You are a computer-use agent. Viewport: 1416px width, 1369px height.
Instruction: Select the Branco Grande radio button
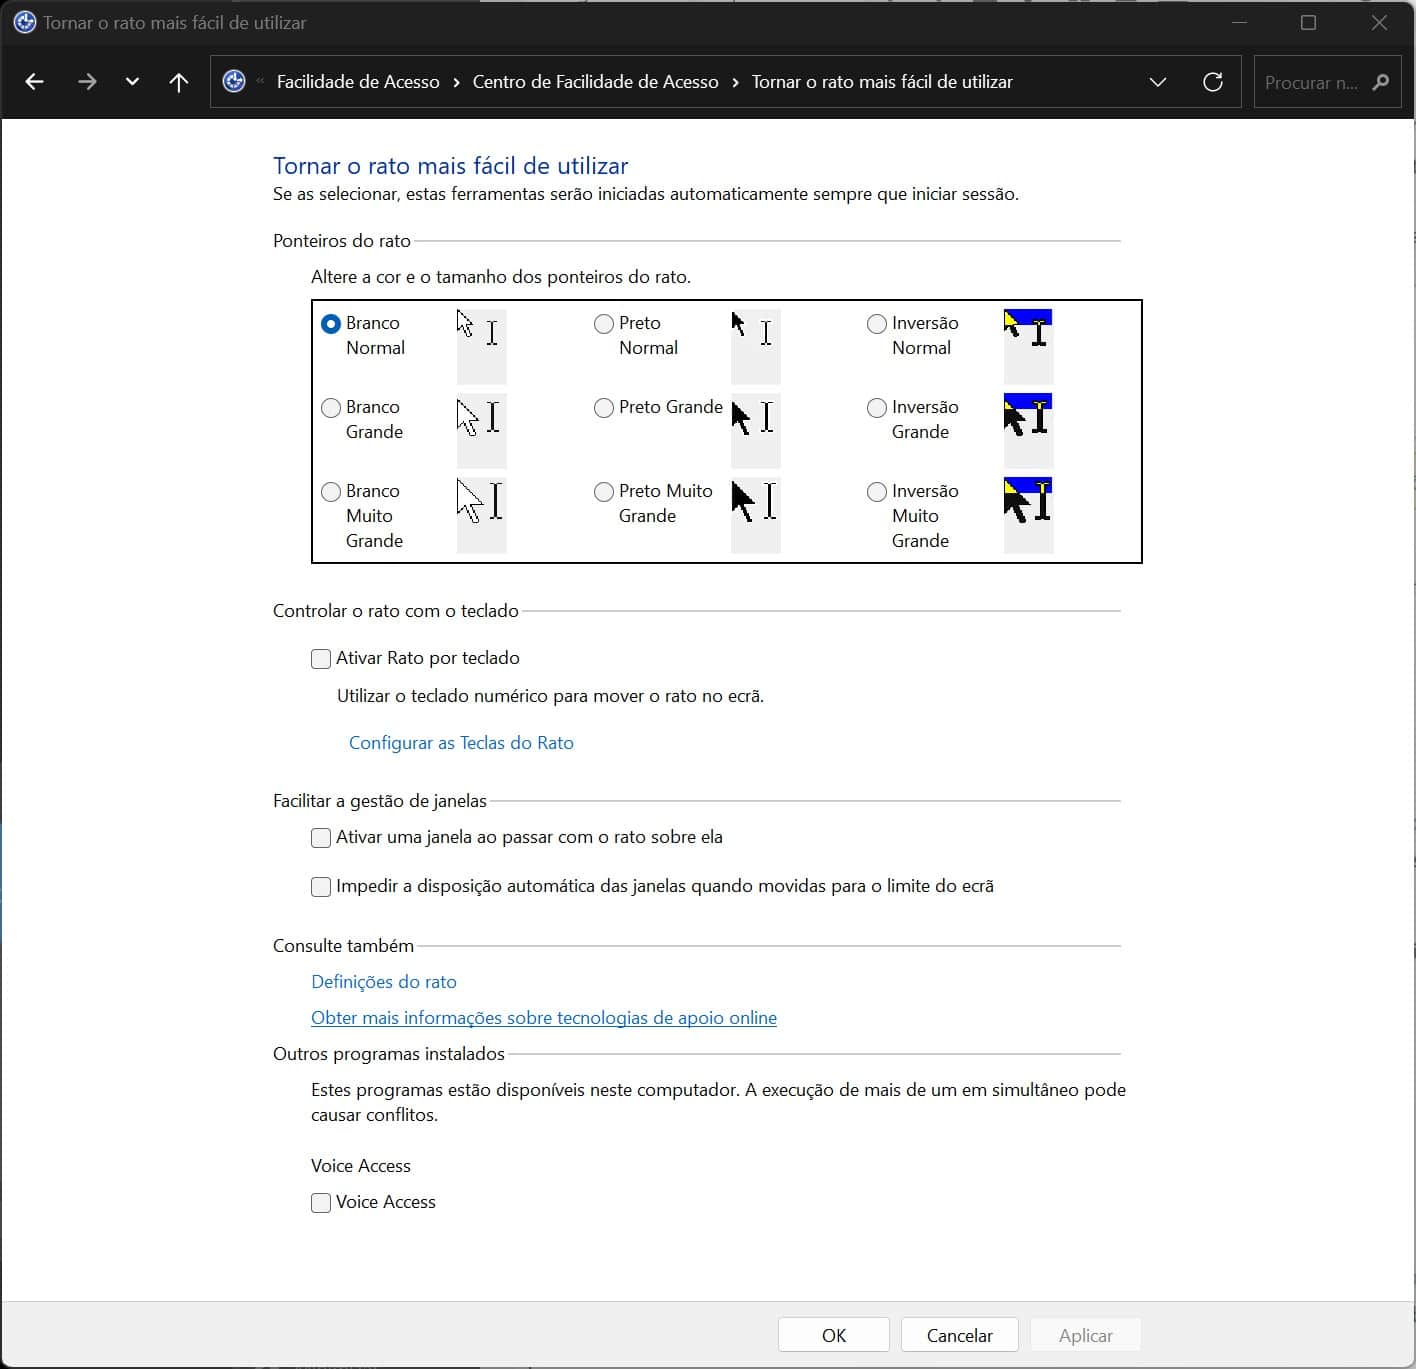pyautogui.click(x=331, y=408)
